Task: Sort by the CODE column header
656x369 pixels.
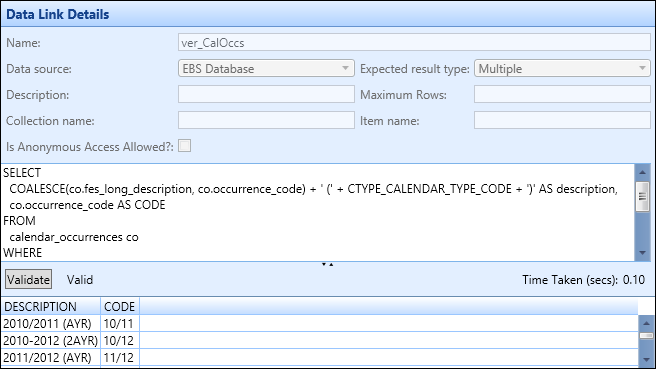Action: pos(120,307)
